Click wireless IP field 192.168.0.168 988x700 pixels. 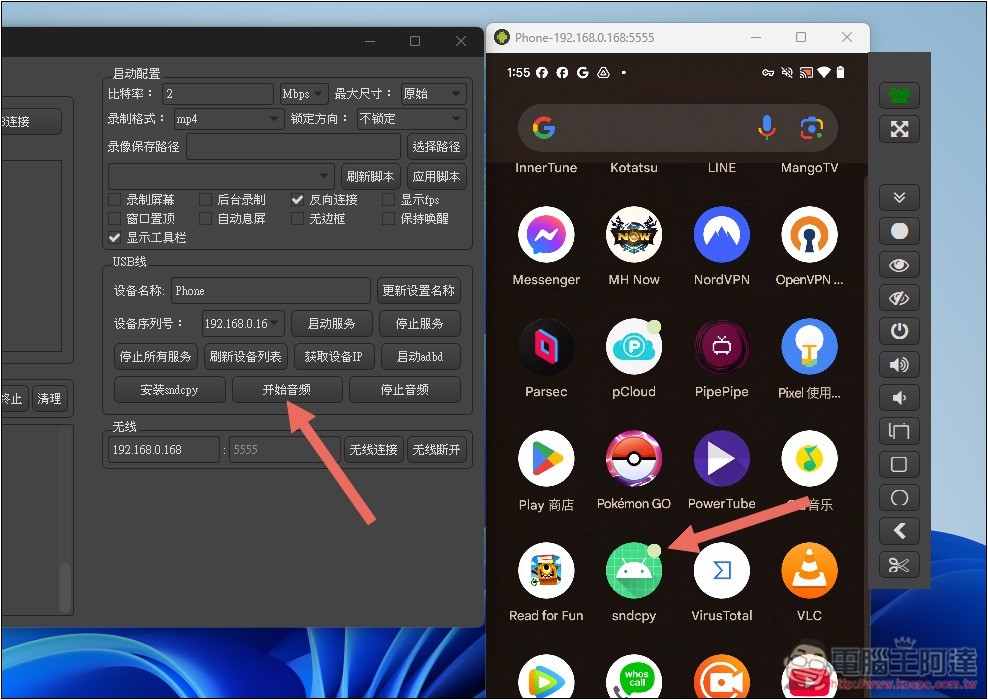pos(164,450)
